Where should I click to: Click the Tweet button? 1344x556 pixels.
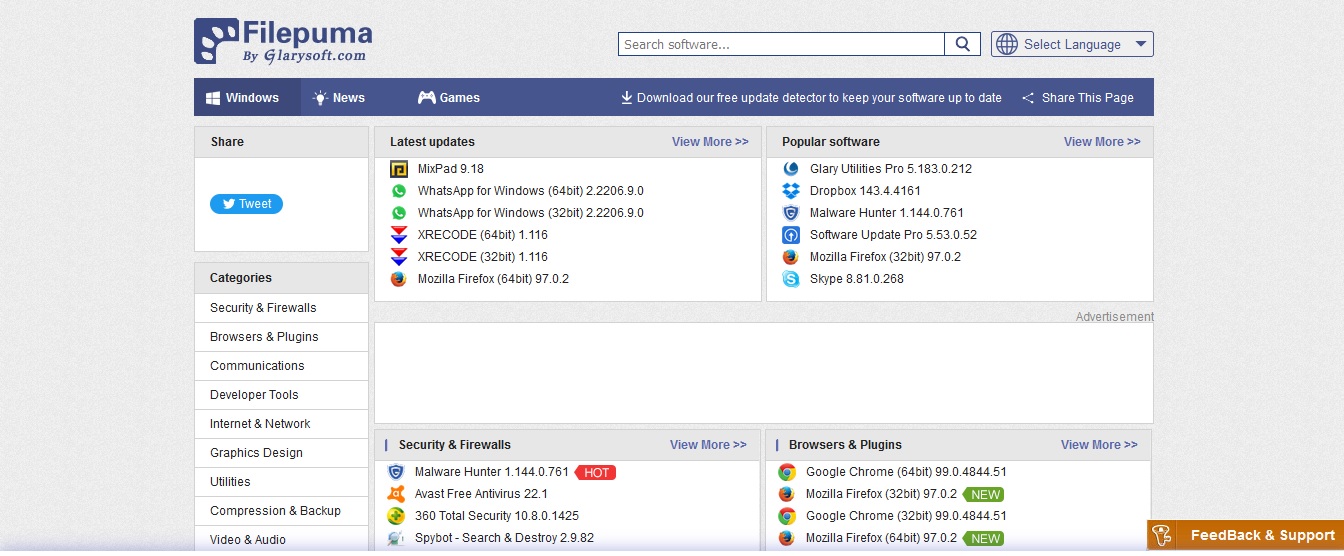pos(246,204)
